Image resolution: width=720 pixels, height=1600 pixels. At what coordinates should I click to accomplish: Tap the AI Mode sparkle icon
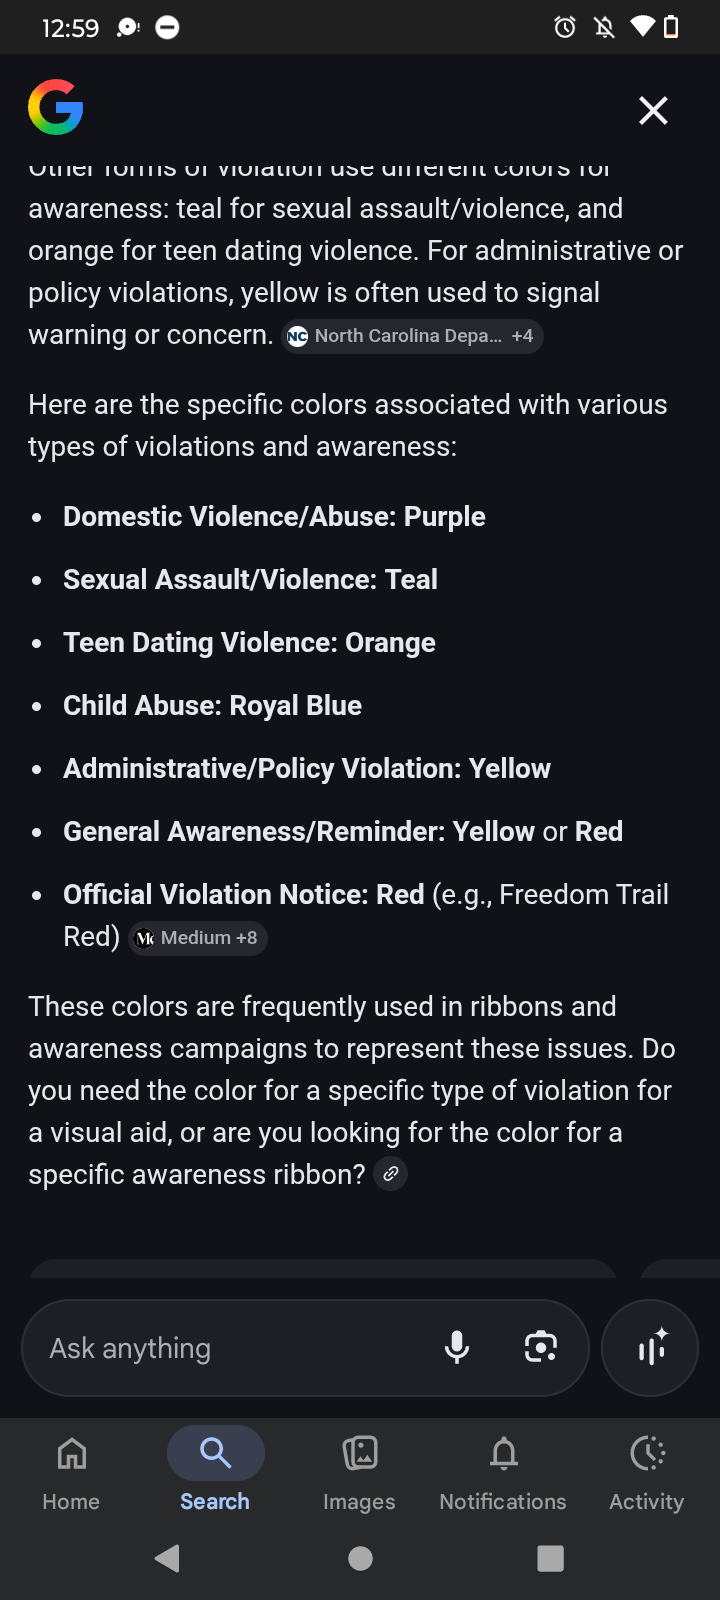650,1347
